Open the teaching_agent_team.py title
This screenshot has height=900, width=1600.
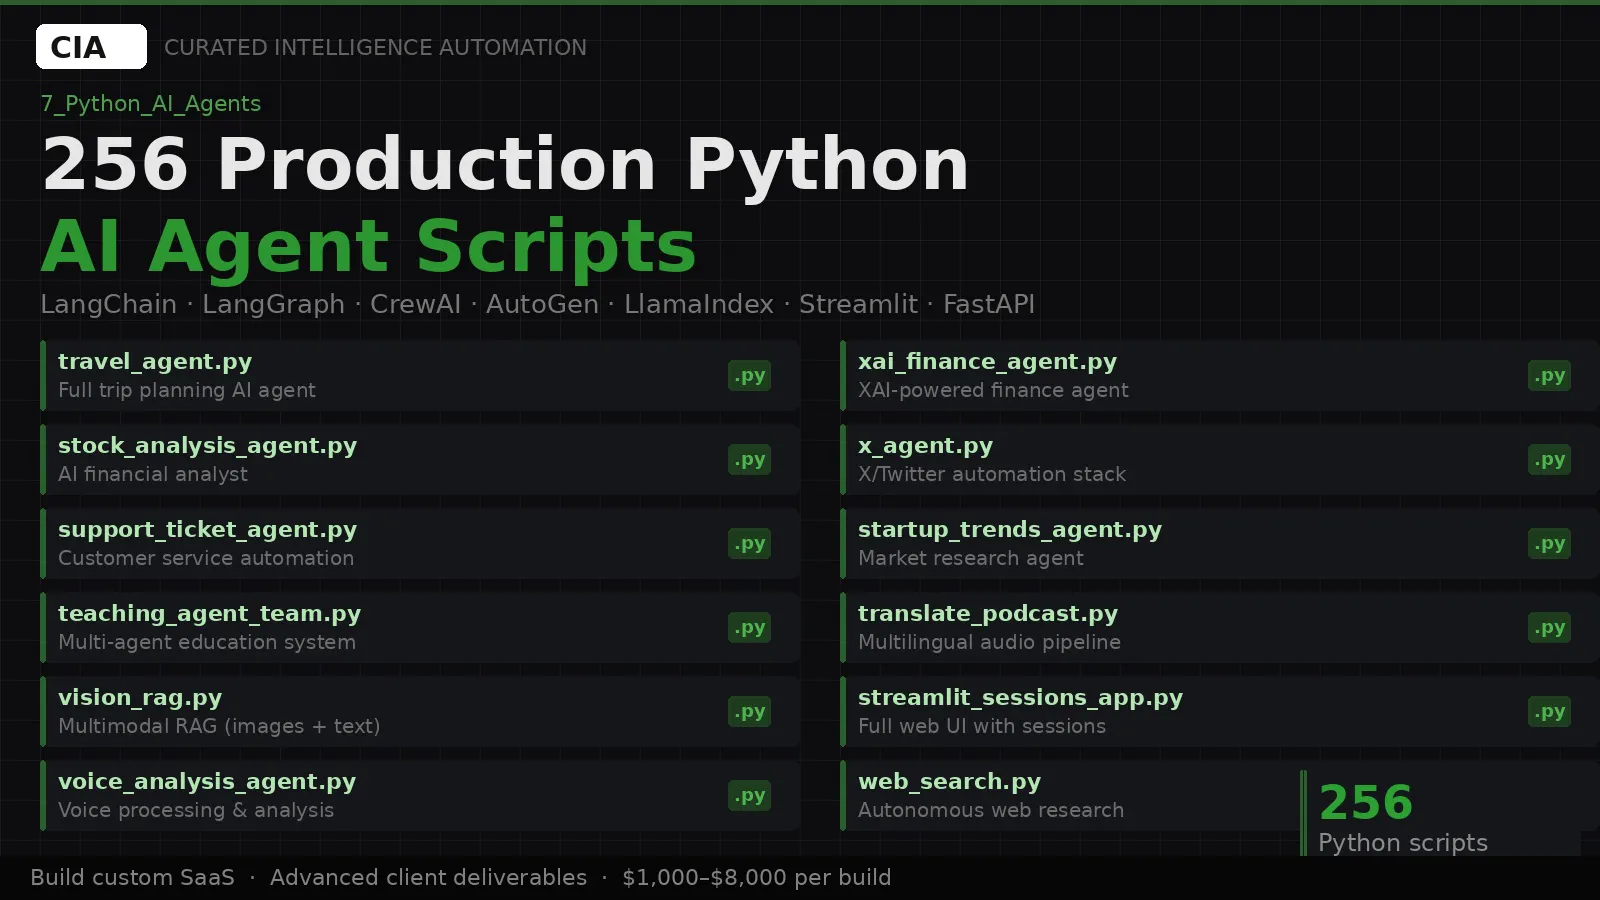[209, 614]
